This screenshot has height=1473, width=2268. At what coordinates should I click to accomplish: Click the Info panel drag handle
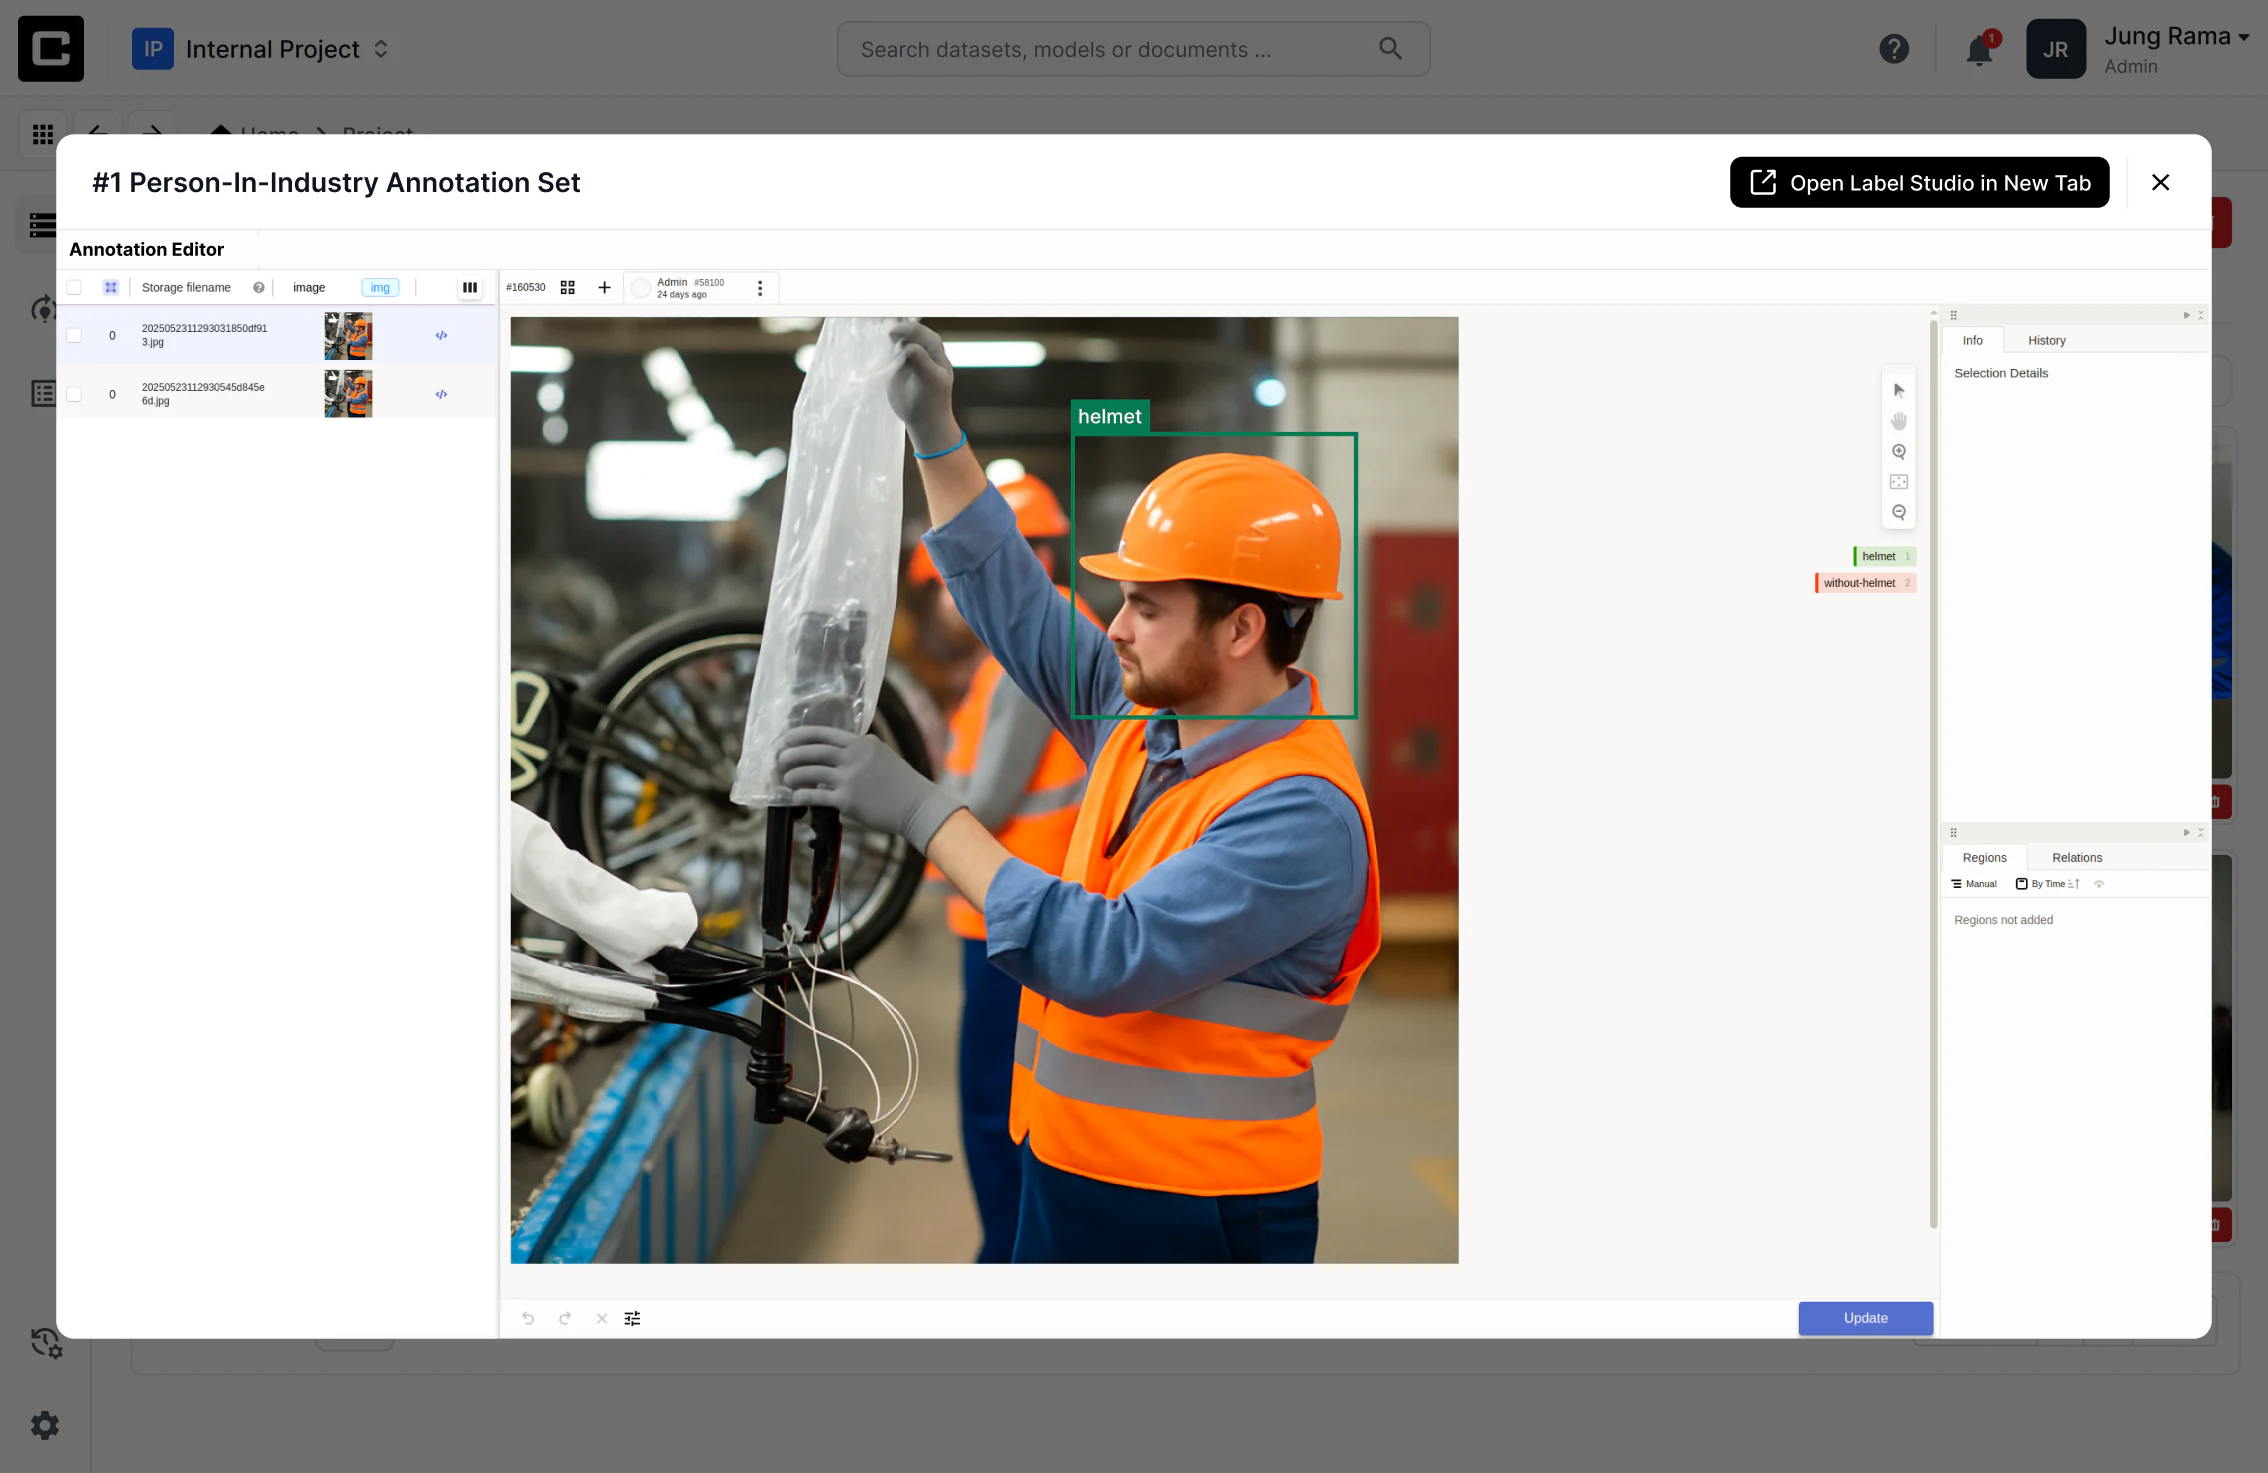(1953, 315)
